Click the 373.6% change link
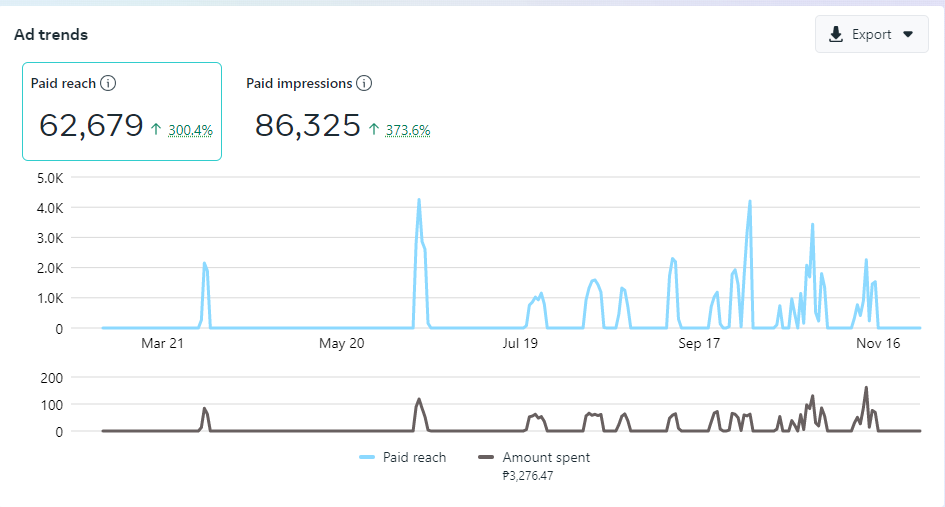 [x=407, y=130]
